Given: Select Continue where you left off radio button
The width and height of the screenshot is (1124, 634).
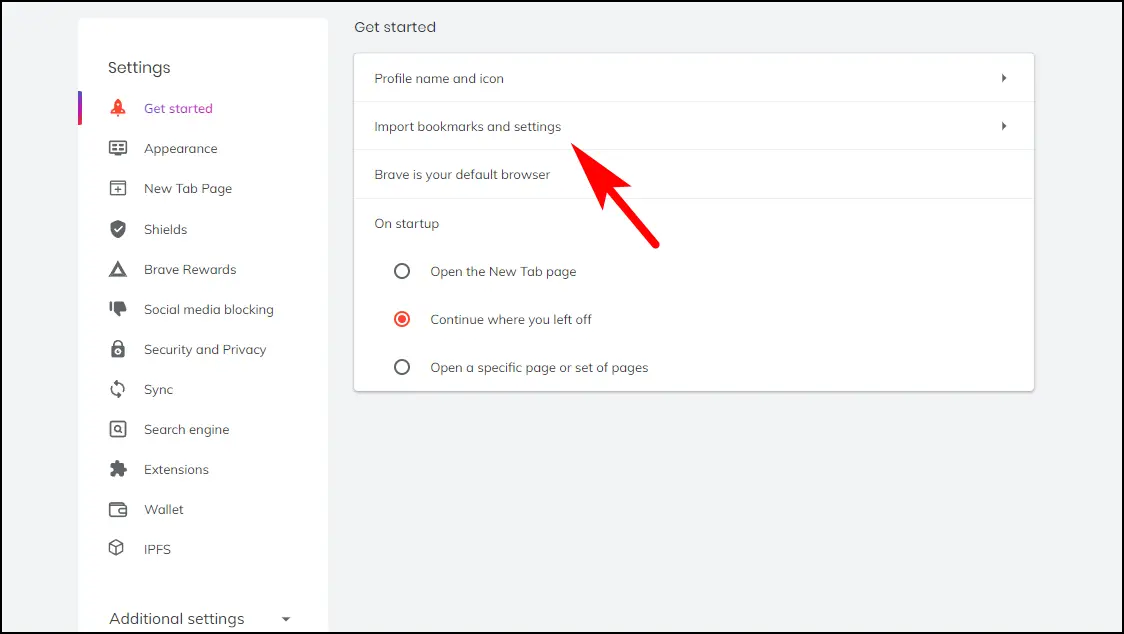Looking at the screenshot, I should pyautogui.click(x=402, y=319).
